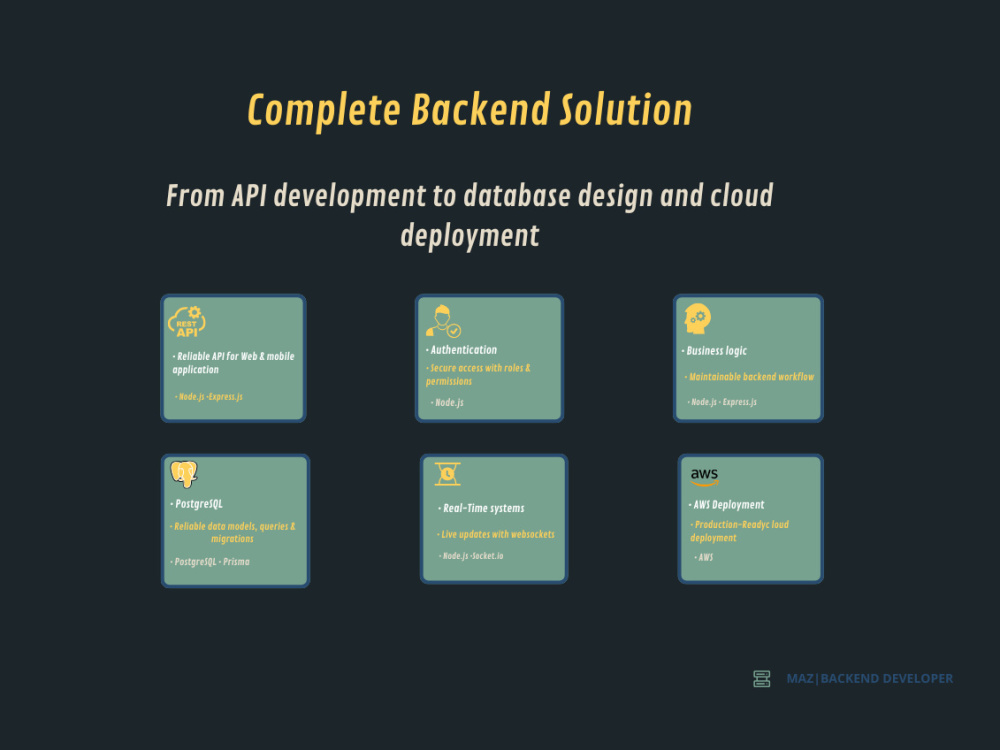The image size is (1000, 750).
Task: Click the Real-Time systems hourglass clock icon
Action: [448, 474]
